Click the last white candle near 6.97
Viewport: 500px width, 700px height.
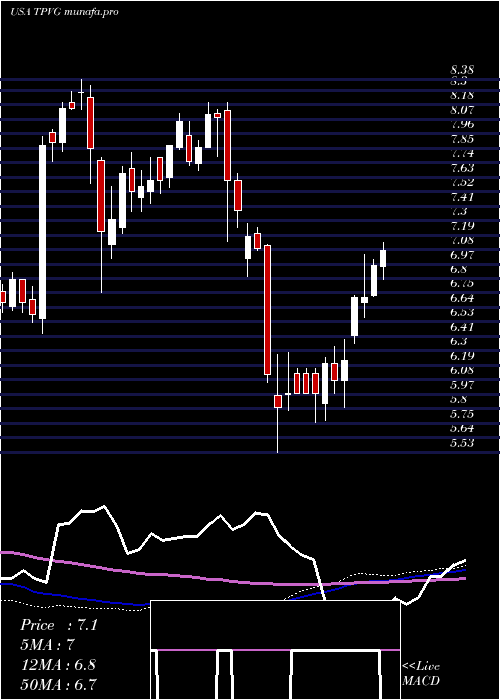383,258
